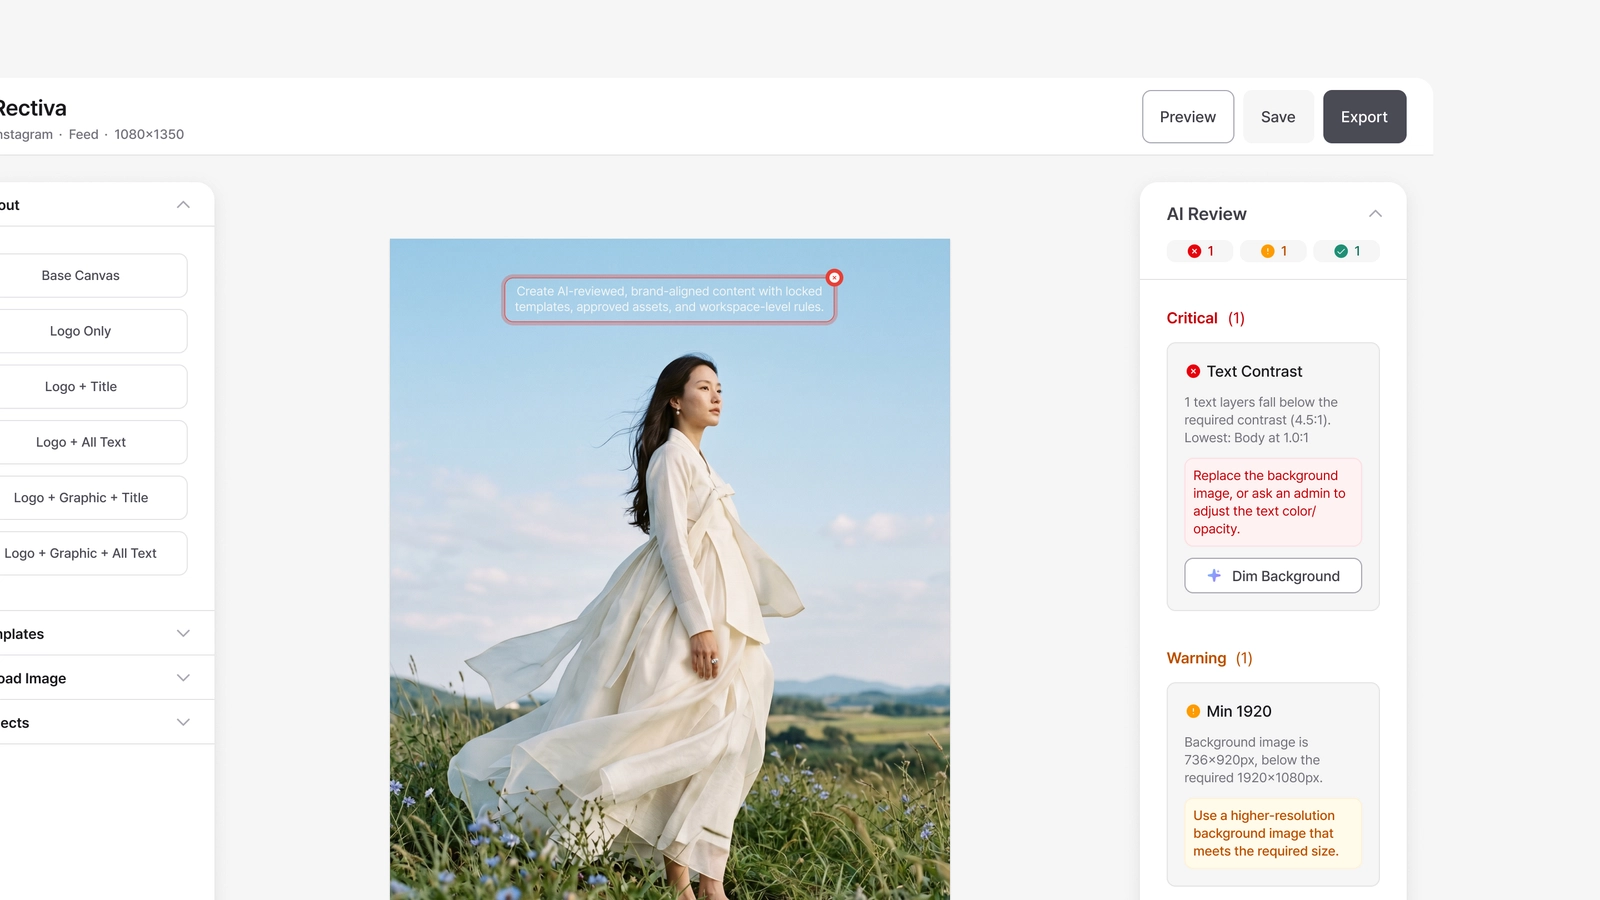1600x900 pixels.
Task: Collapse the AI Review panel
Action: pyautogui.click(x=1375, y=214)
